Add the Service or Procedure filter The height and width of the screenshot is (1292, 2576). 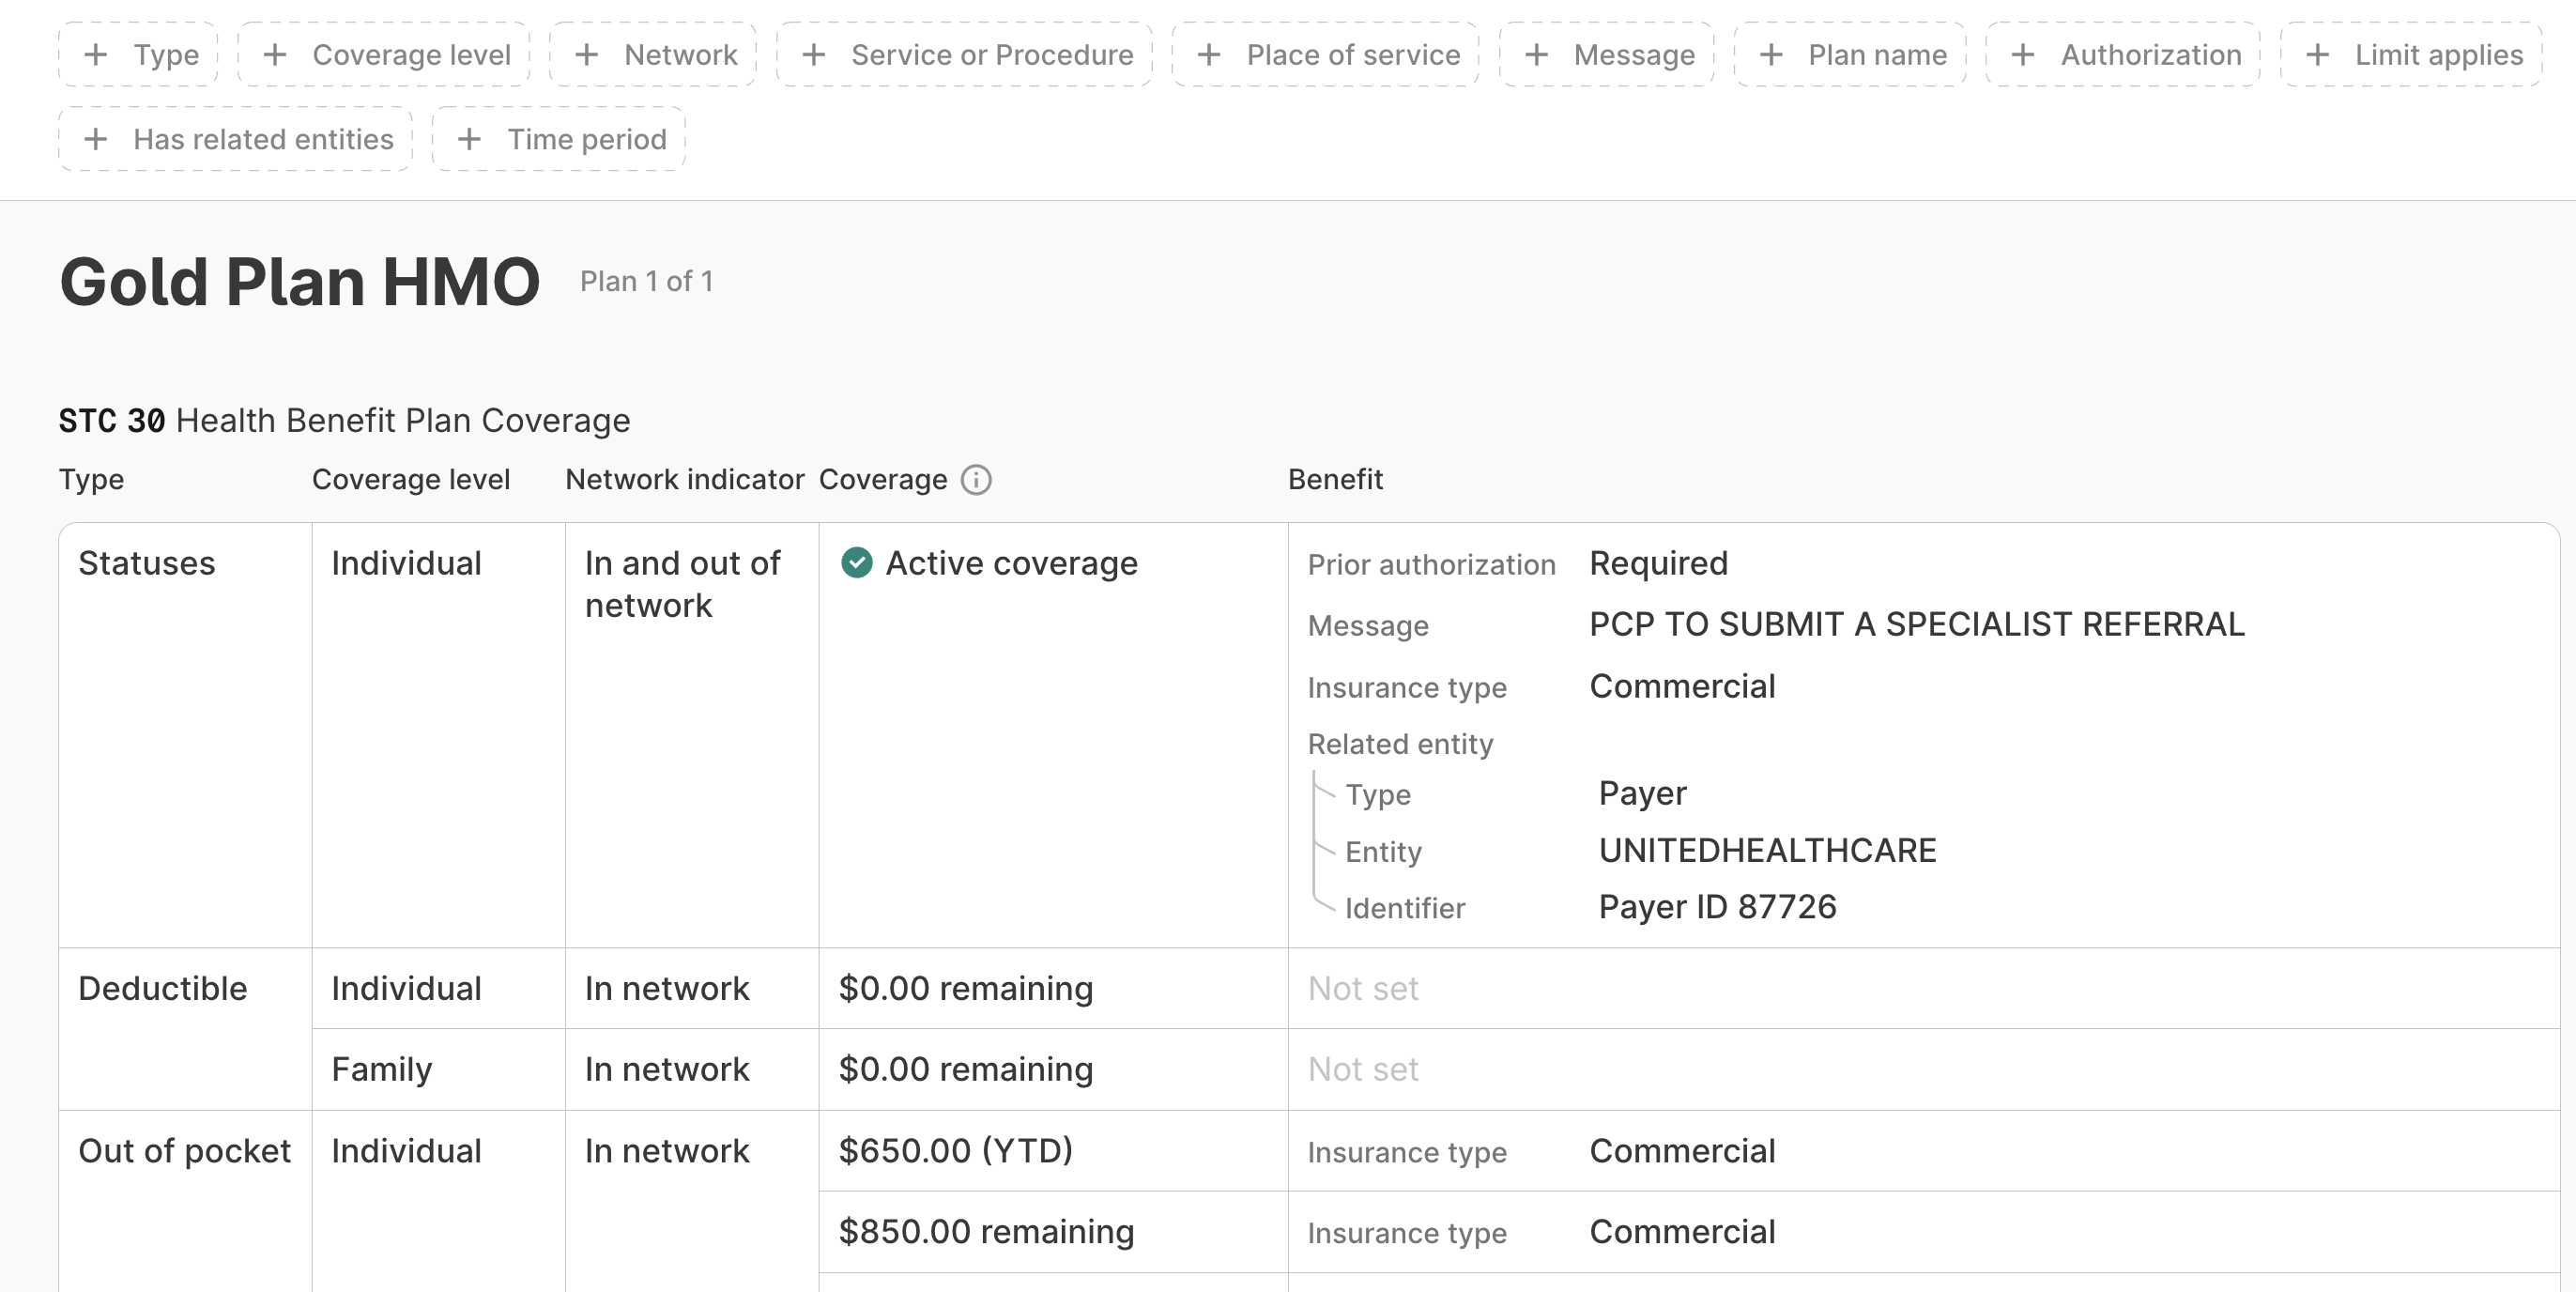pyautogui.click(x=964, y=54)
